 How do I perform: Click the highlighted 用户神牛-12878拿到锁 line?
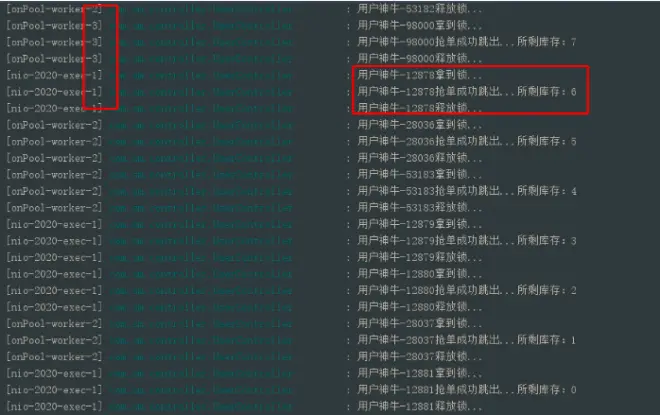pos(420,75)
